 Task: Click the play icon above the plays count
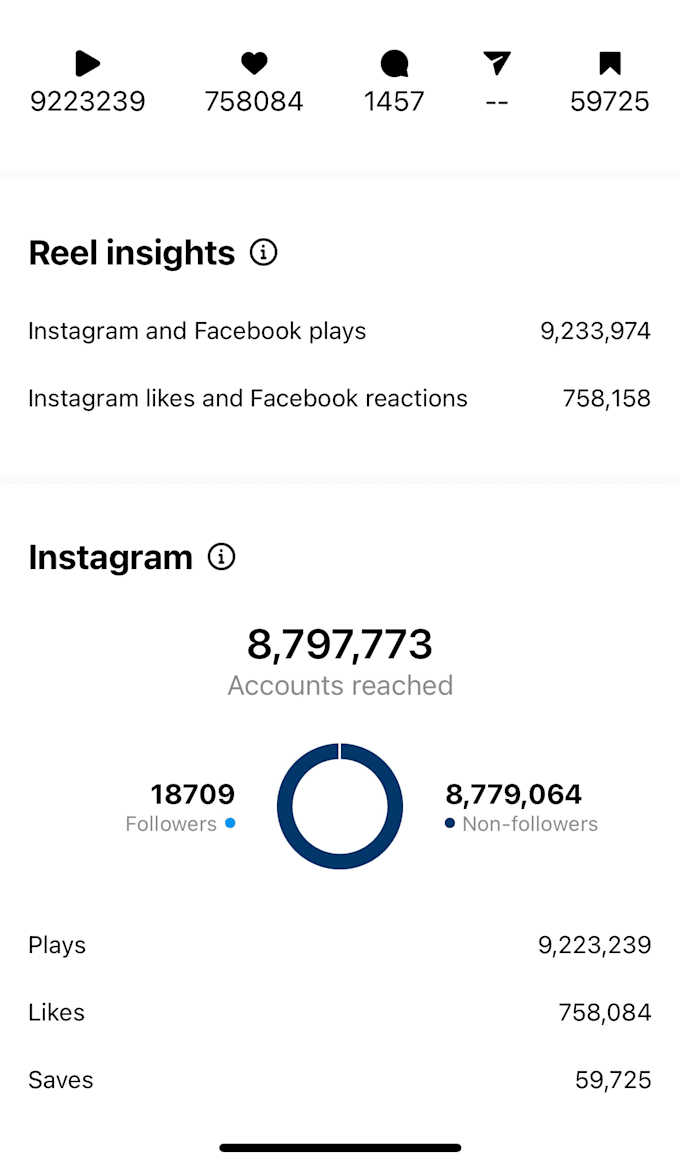87,64
